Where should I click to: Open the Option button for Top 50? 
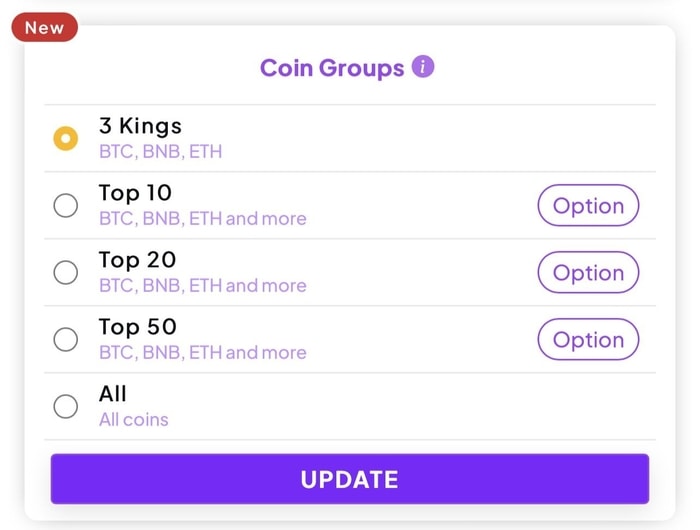pyautogui.click(x=588, y=340)
